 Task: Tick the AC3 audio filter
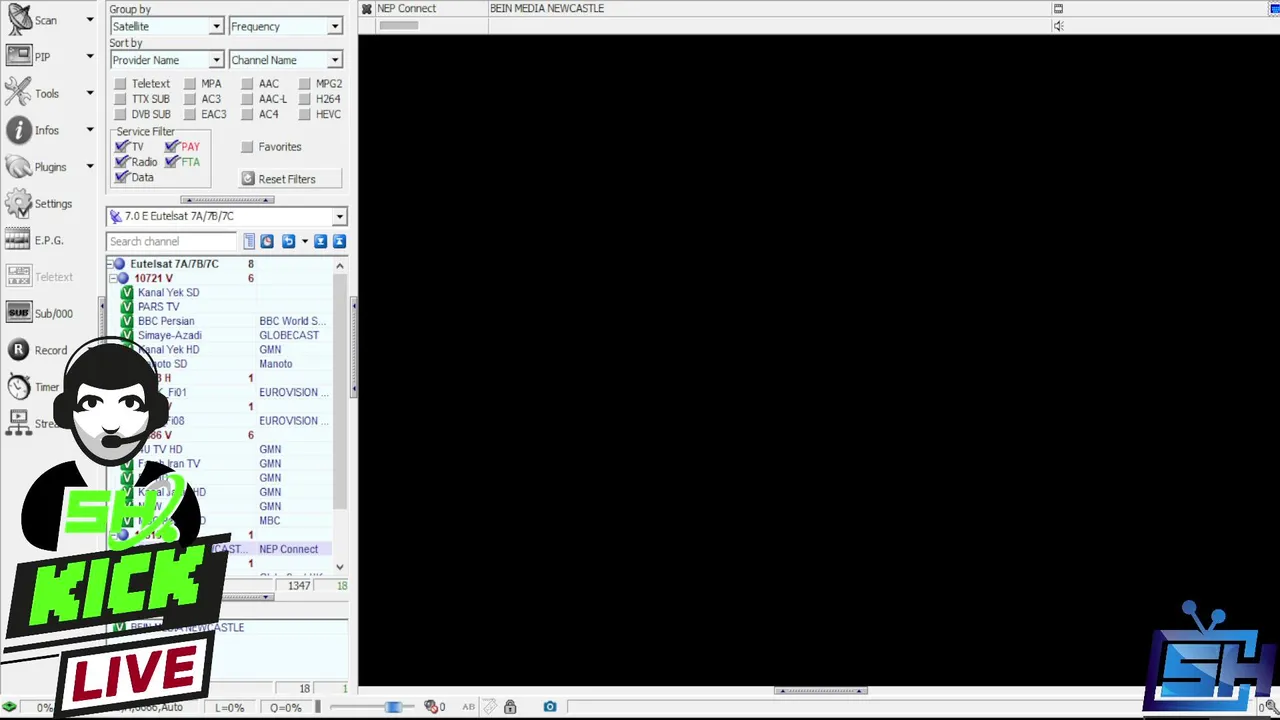pos(190,99)
